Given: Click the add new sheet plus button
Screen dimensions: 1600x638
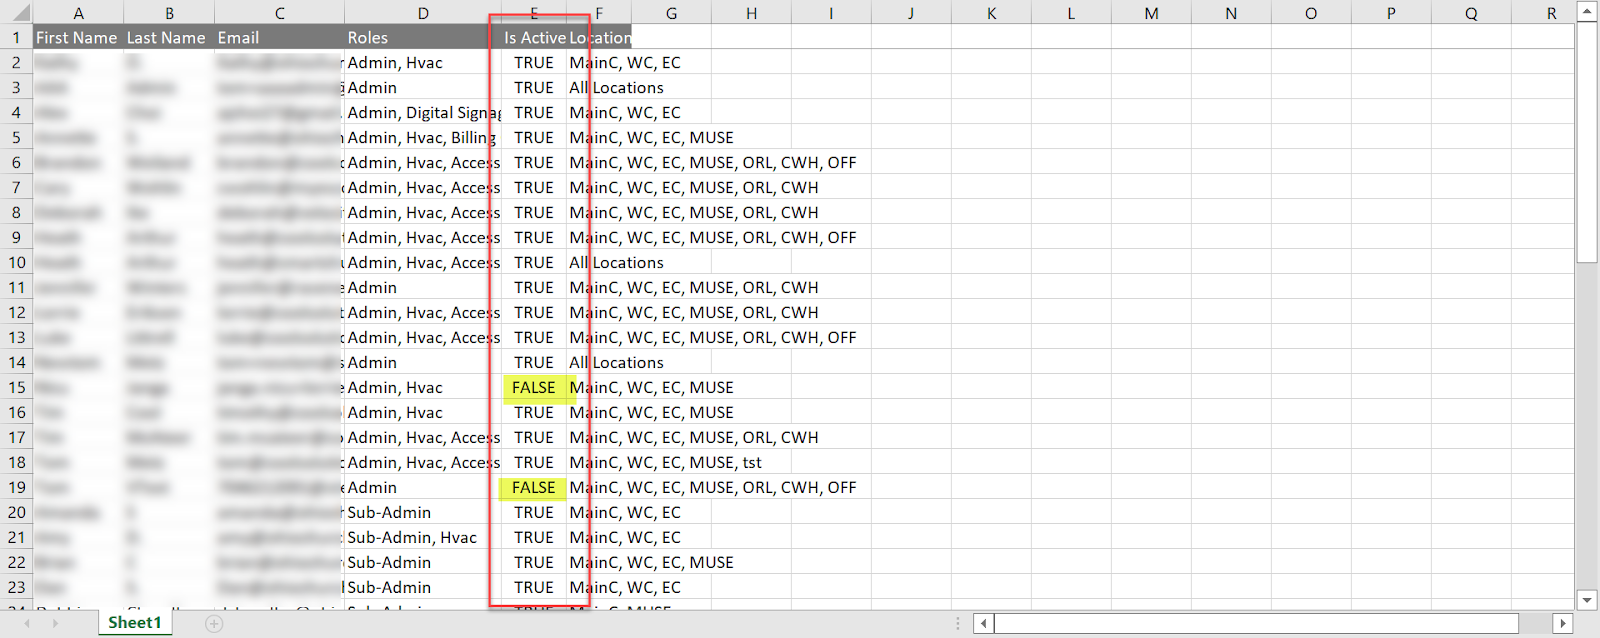Looking at the screenshot, I should point(213,623).
